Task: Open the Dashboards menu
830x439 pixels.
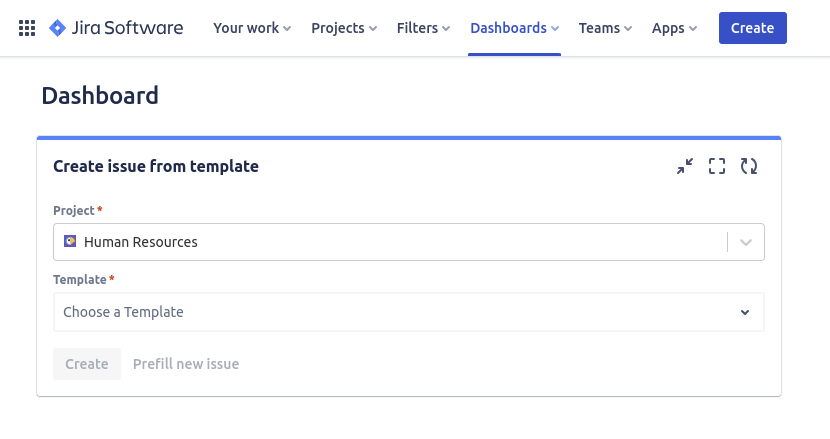Action: [515, 28]
